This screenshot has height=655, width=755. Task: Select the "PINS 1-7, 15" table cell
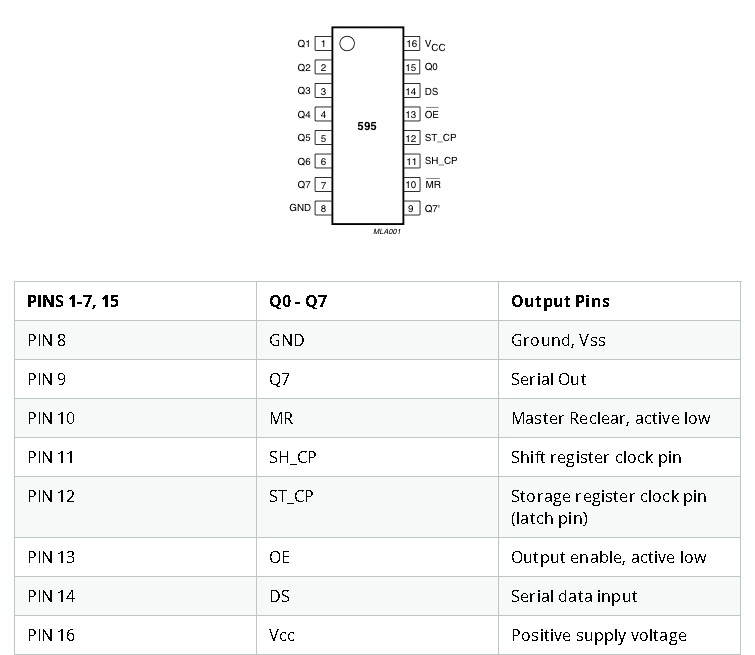tap(73, 301)
